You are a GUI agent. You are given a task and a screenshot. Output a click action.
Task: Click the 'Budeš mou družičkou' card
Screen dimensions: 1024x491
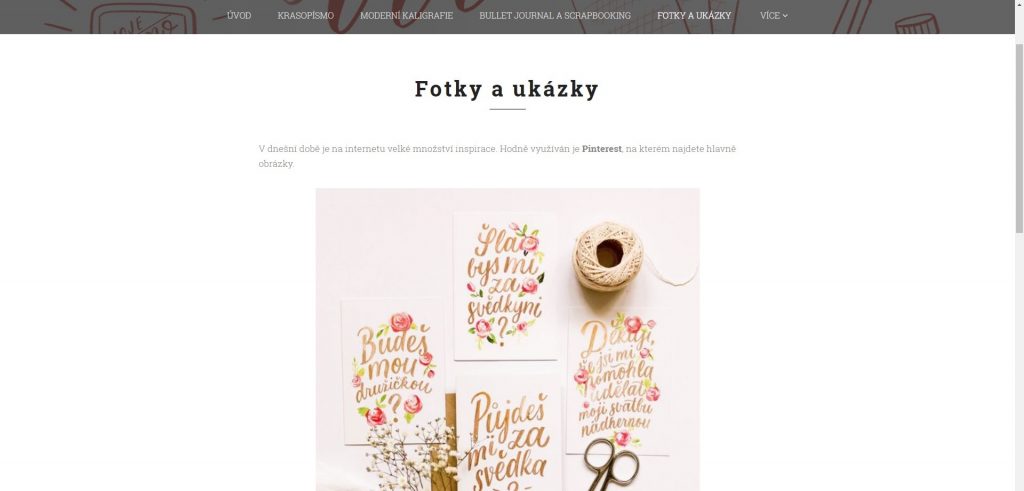393,371
